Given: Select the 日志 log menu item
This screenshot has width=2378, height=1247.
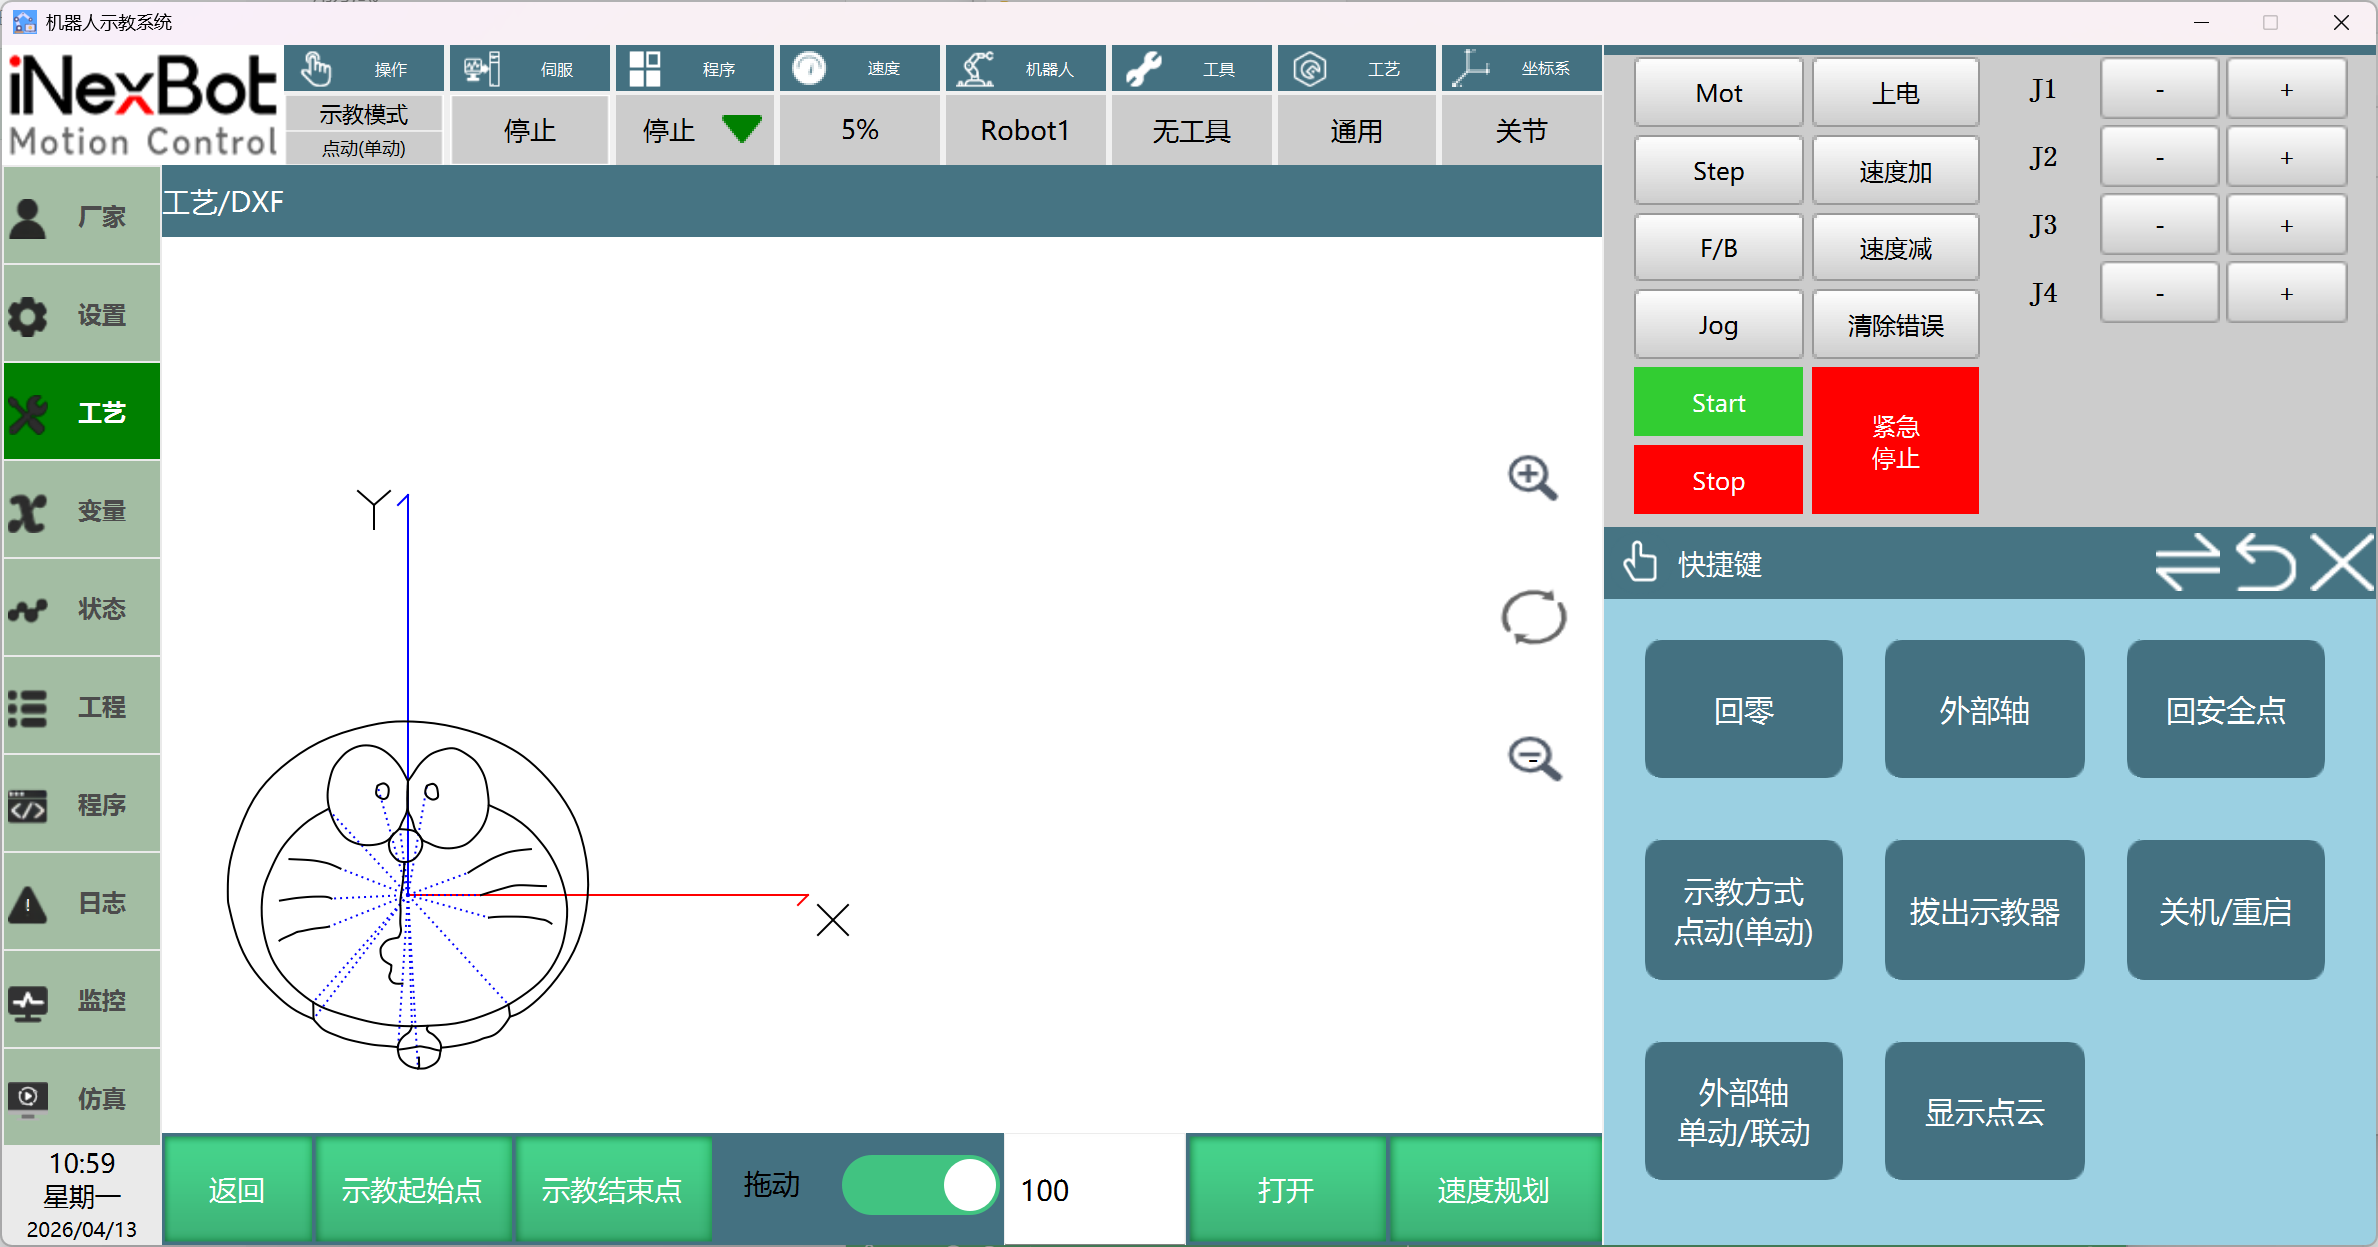Looking at the screenshot, I should [82, 903].
